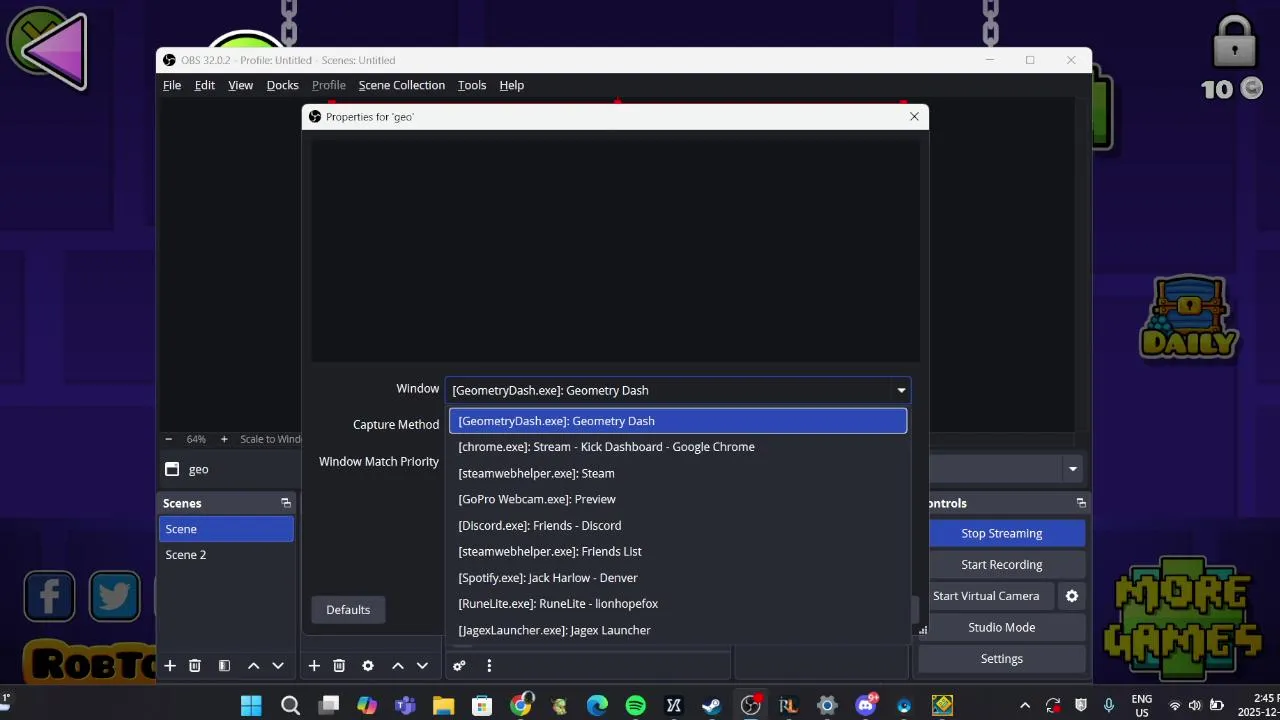Move scene up with up arrow
Screen dimensions: 1280x720
[x=253, y=666]
